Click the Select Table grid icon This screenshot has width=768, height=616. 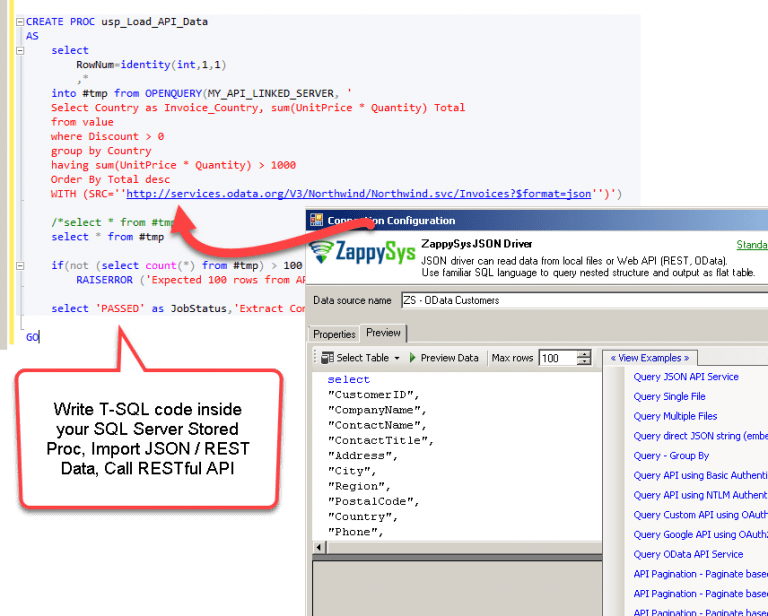click(327, 357)
